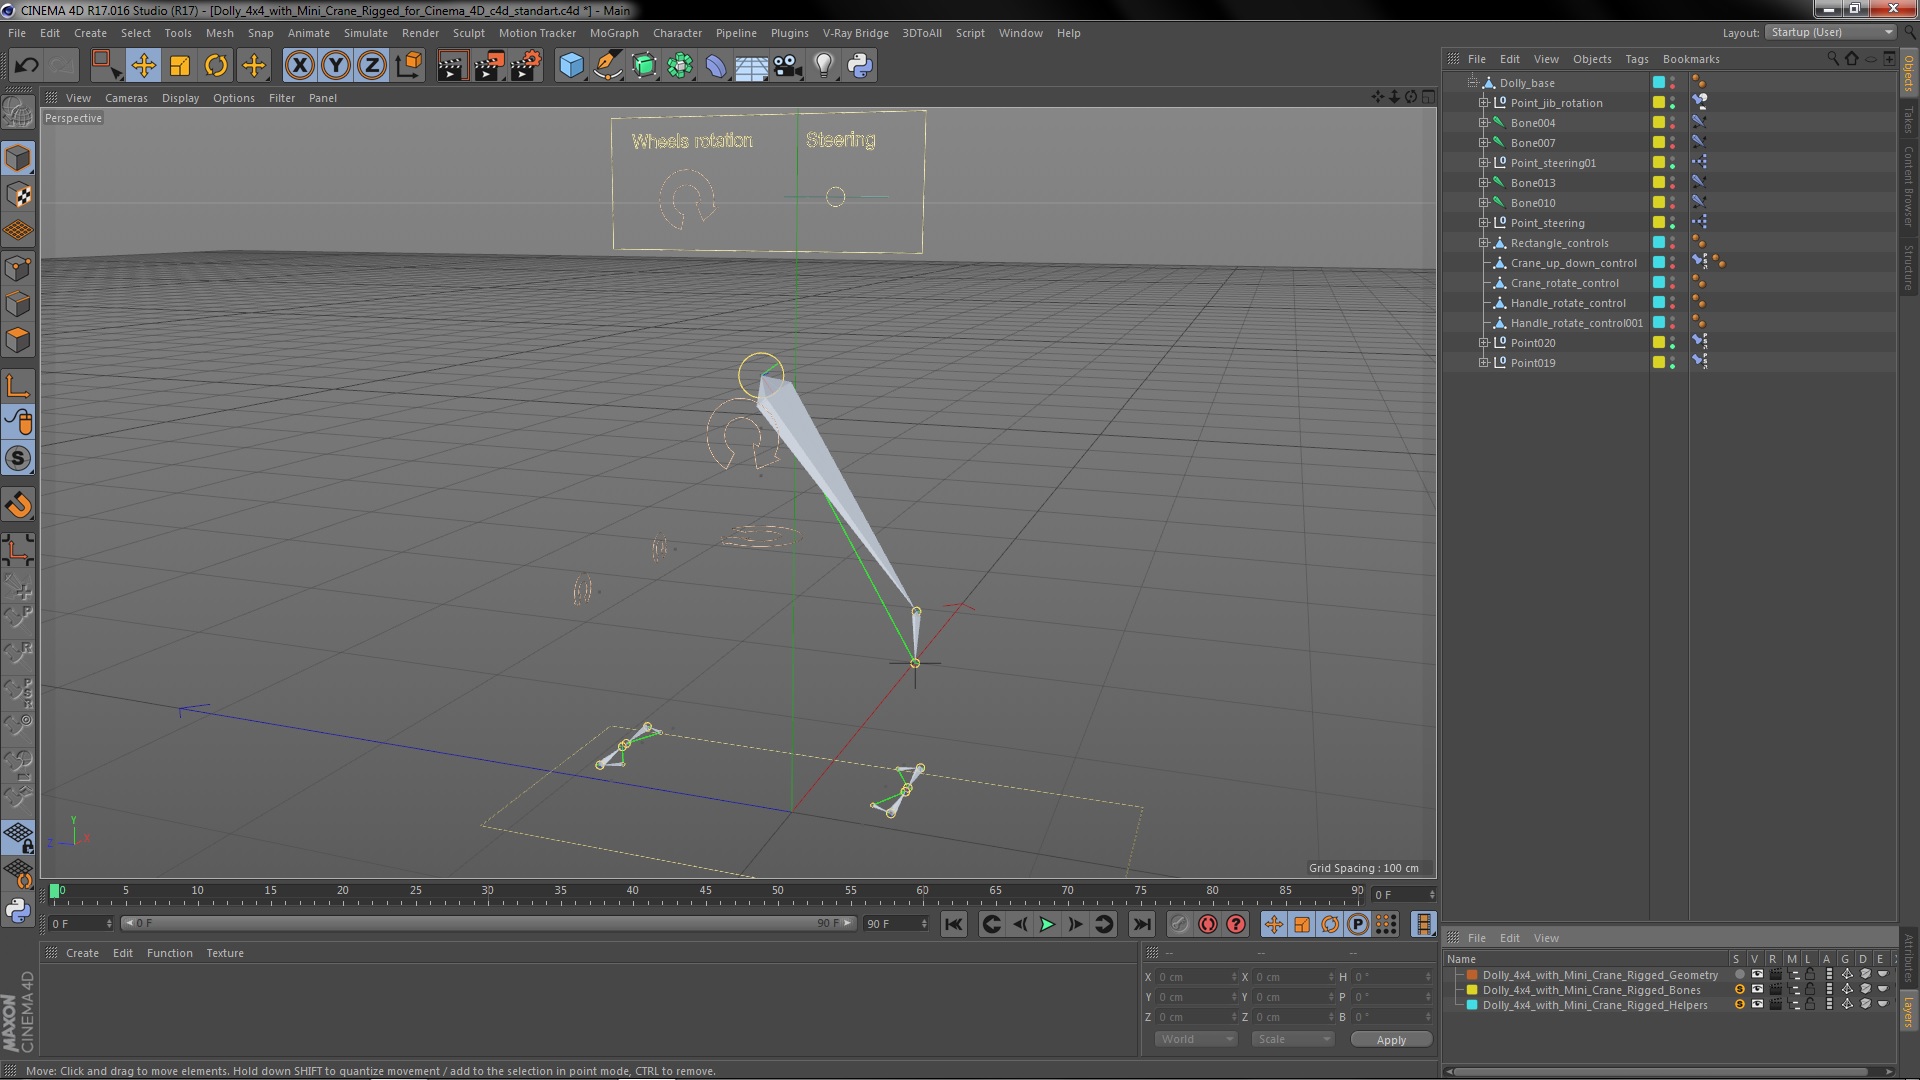1920x1080 pixels.
Task: Click the Undo arrow icon
Action: coord(26,66)
